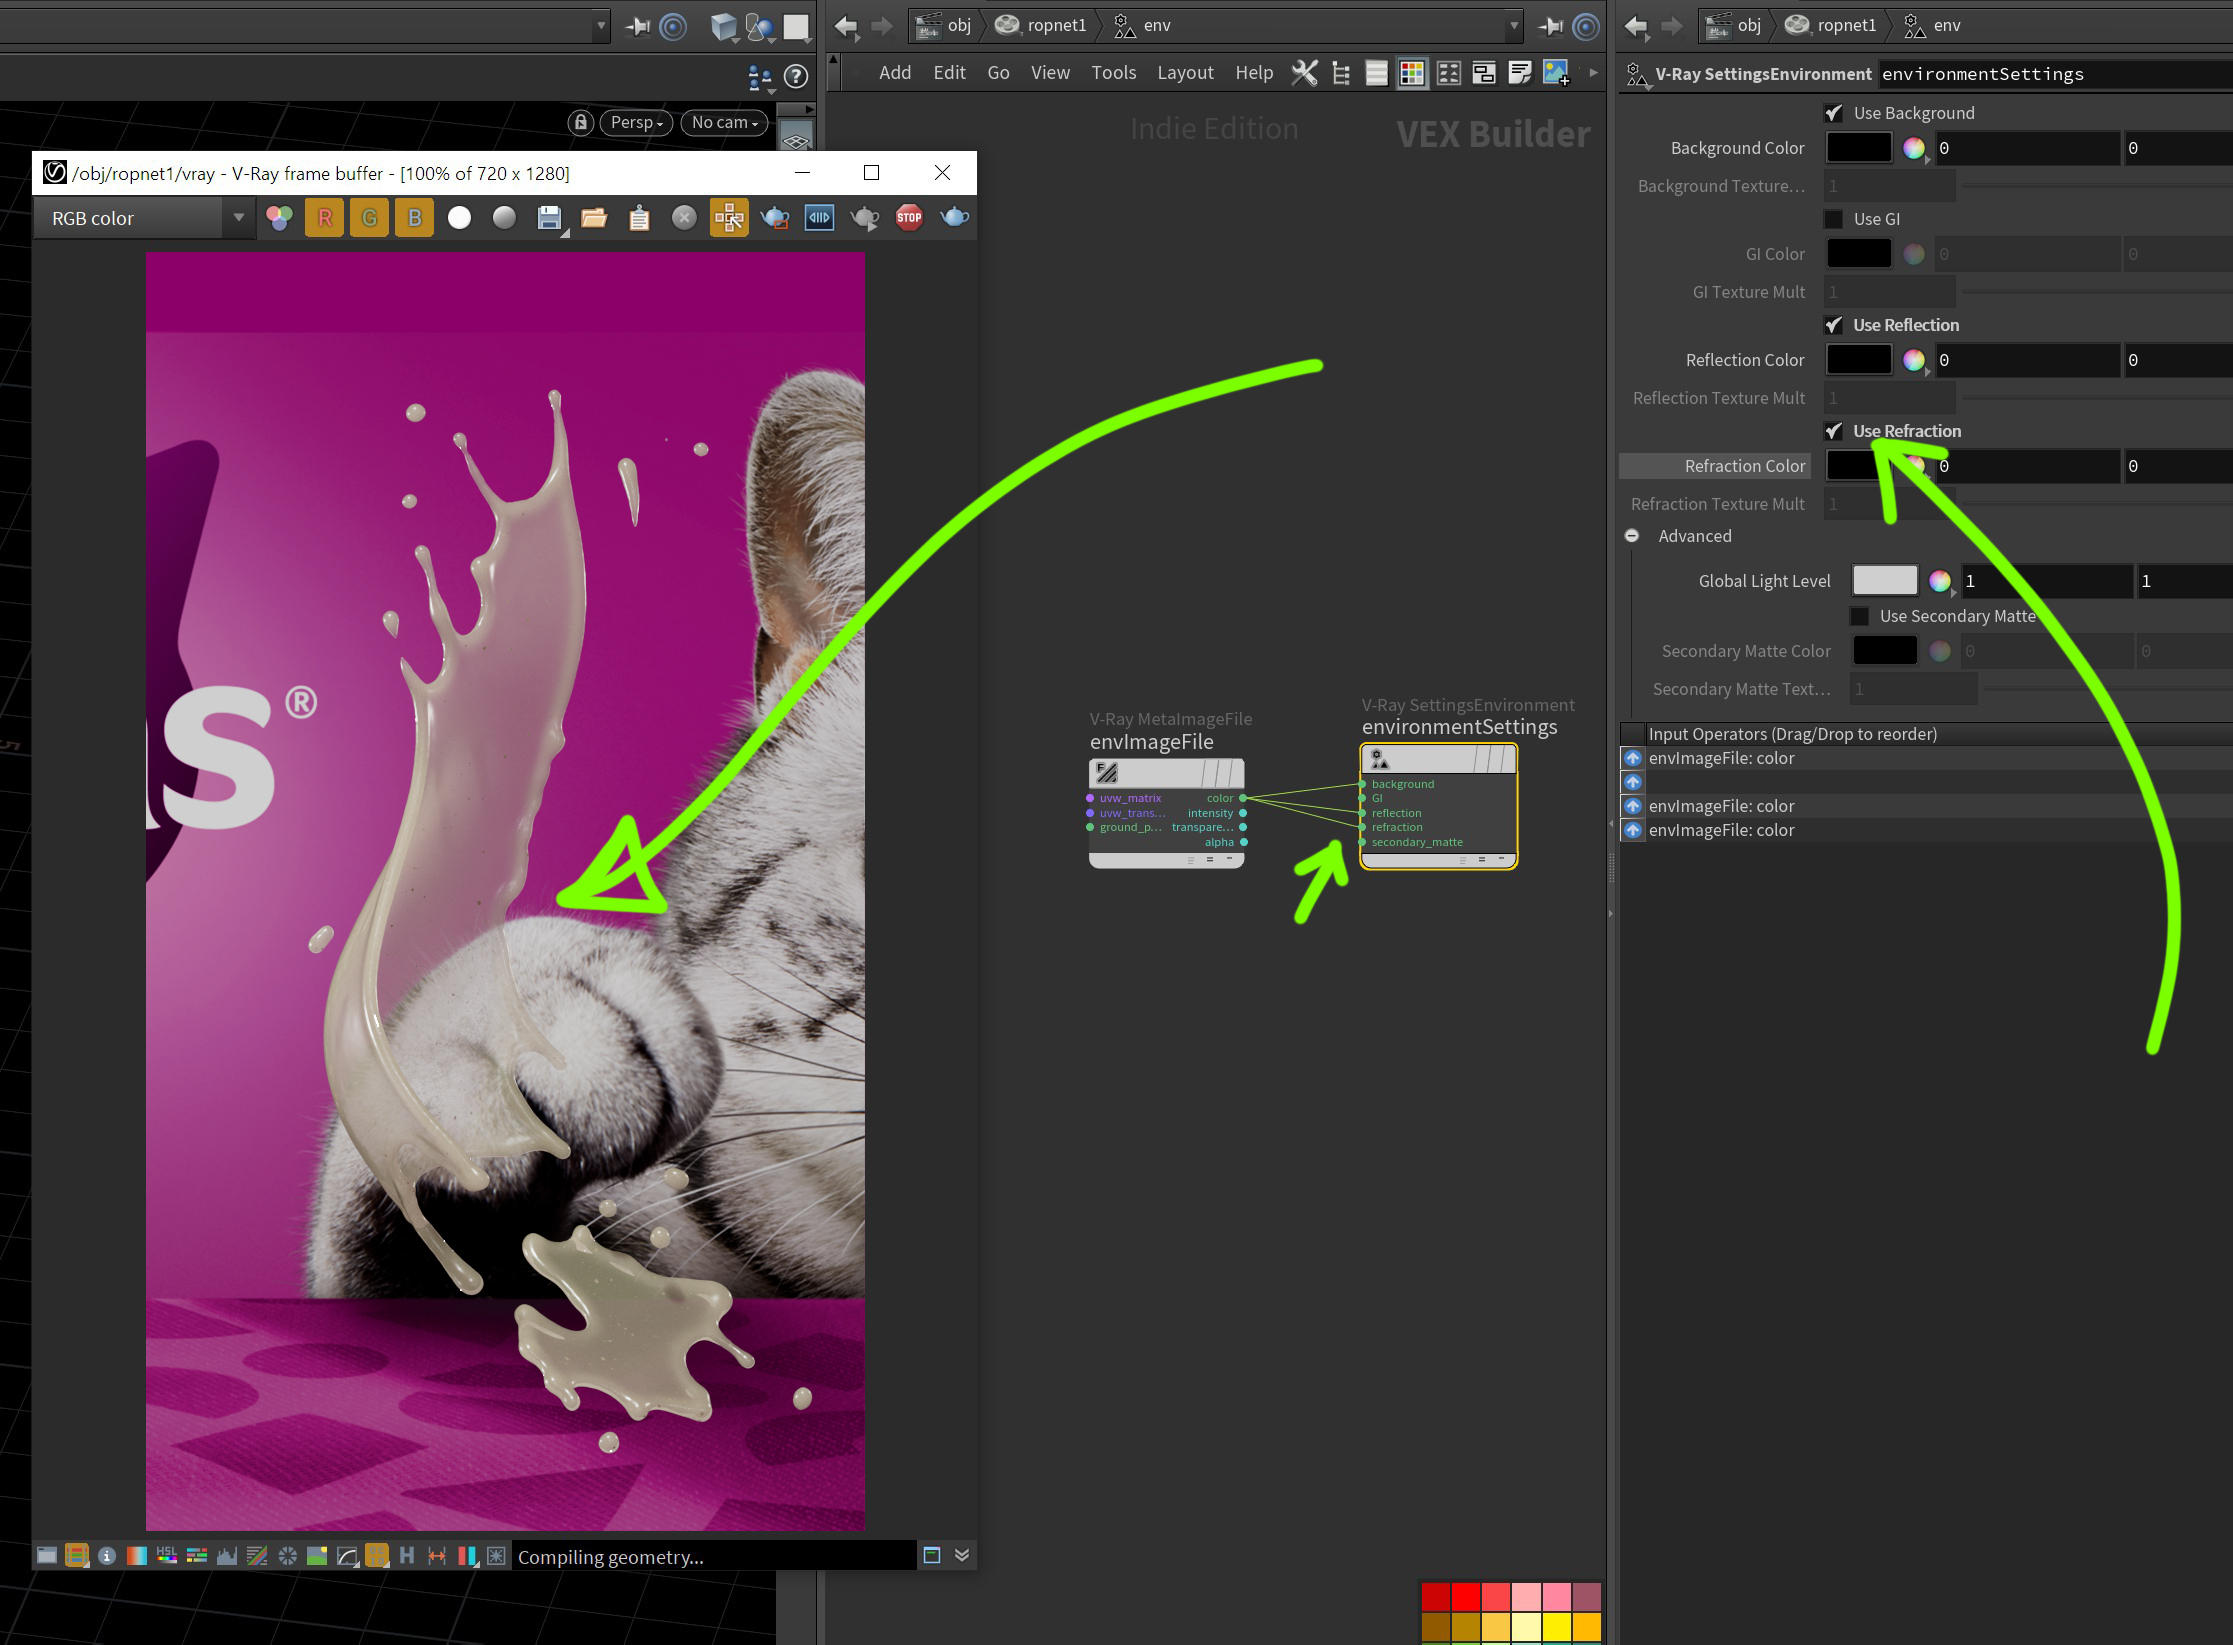Navigate to ropnet1 in network editor path
2233x1645 pixels.
tap(1041, 26)
